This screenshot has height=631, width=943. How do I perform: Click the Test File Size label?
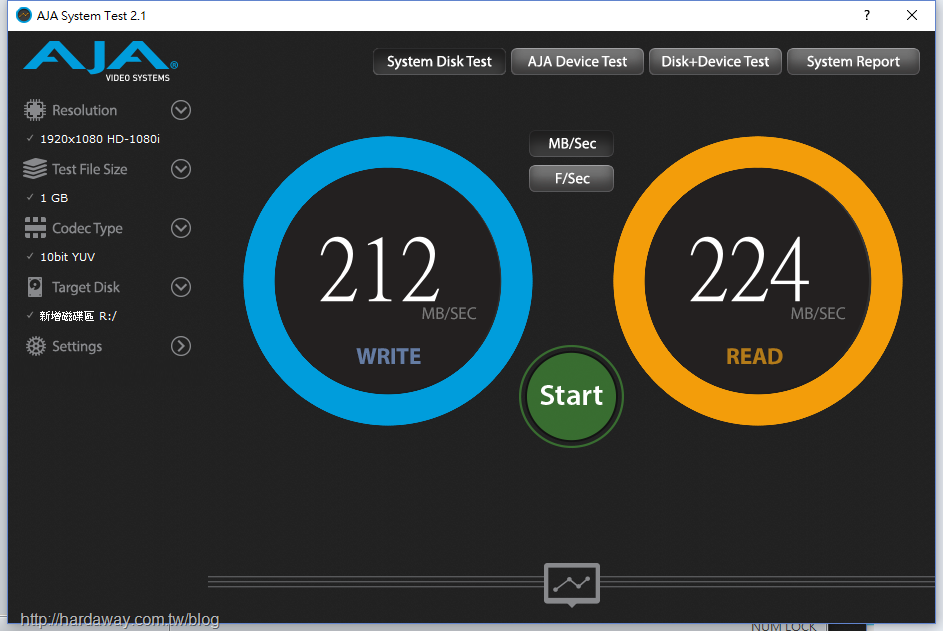90,169
